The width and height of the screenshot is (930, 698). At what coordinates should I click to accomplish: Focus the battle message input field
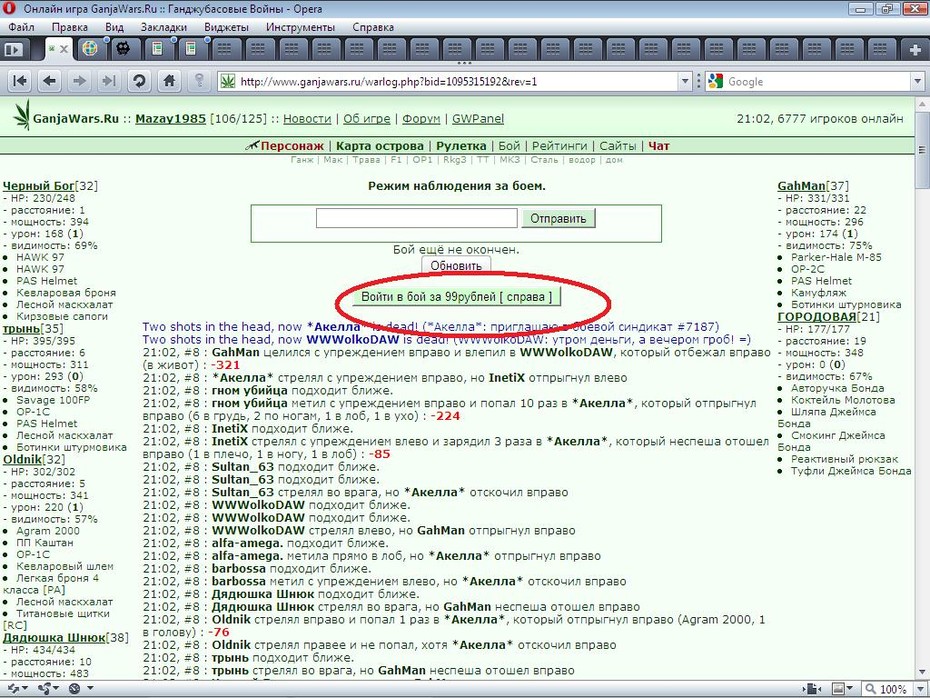(416, 218)
